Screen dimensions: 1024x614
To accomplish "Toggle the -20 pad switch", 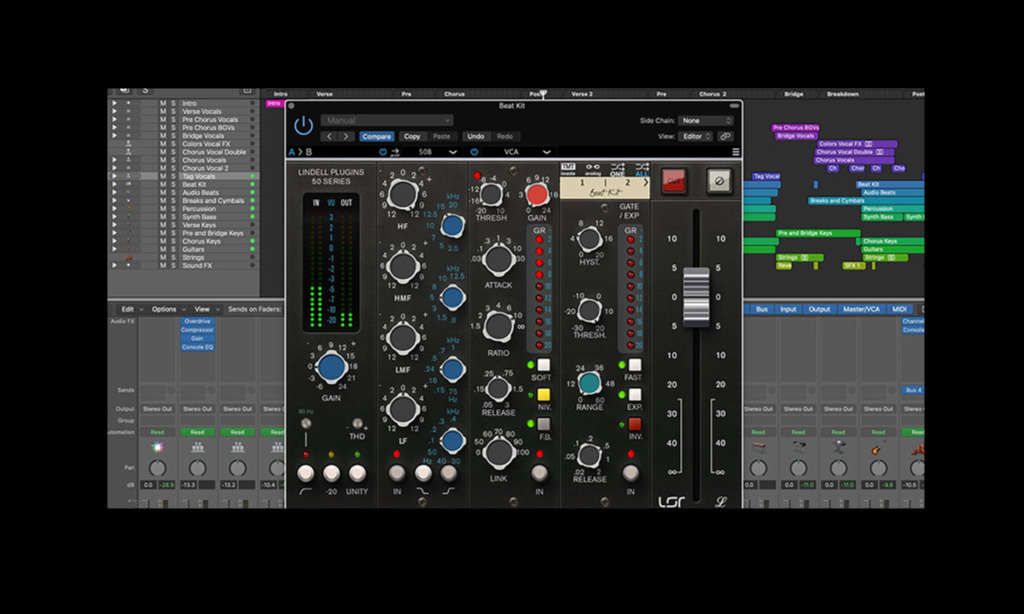I will [x=331, y=473].
